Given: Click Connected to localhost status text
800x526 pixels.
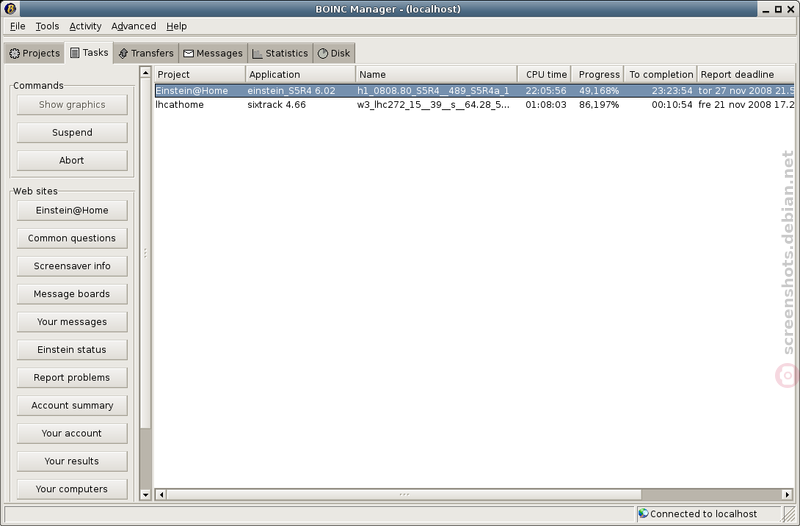Looking at the screenshot, I should pyautogui.click(x=703, y=514).
